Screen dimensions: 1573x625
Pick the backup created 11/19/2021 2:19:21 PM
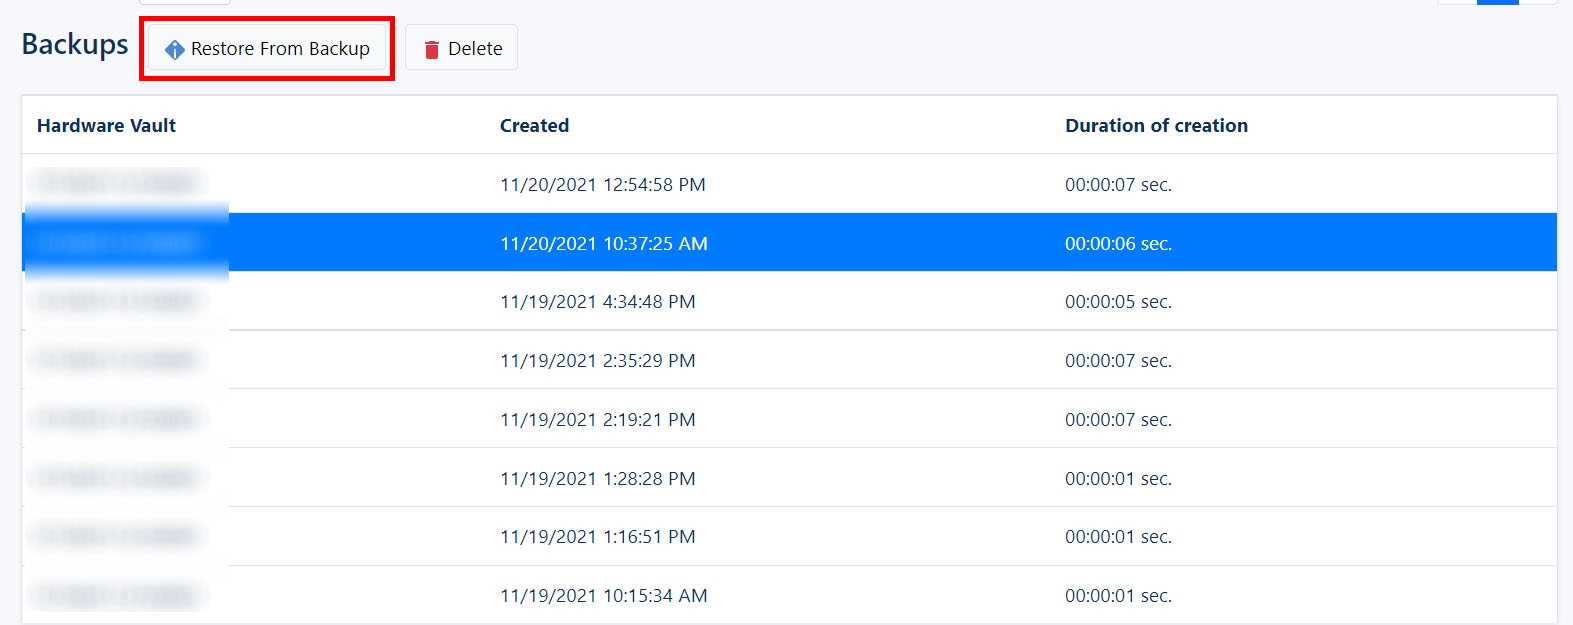tap(597, 420)
